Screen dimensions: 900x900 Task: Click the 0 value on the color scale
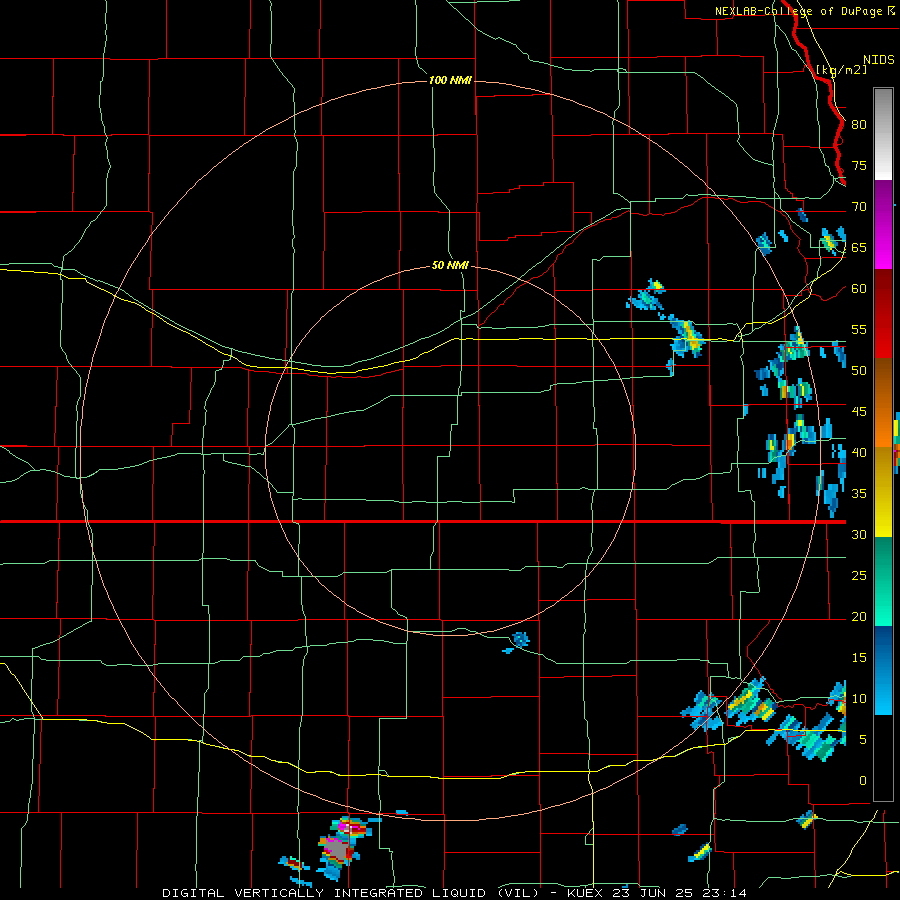[863, 781]
